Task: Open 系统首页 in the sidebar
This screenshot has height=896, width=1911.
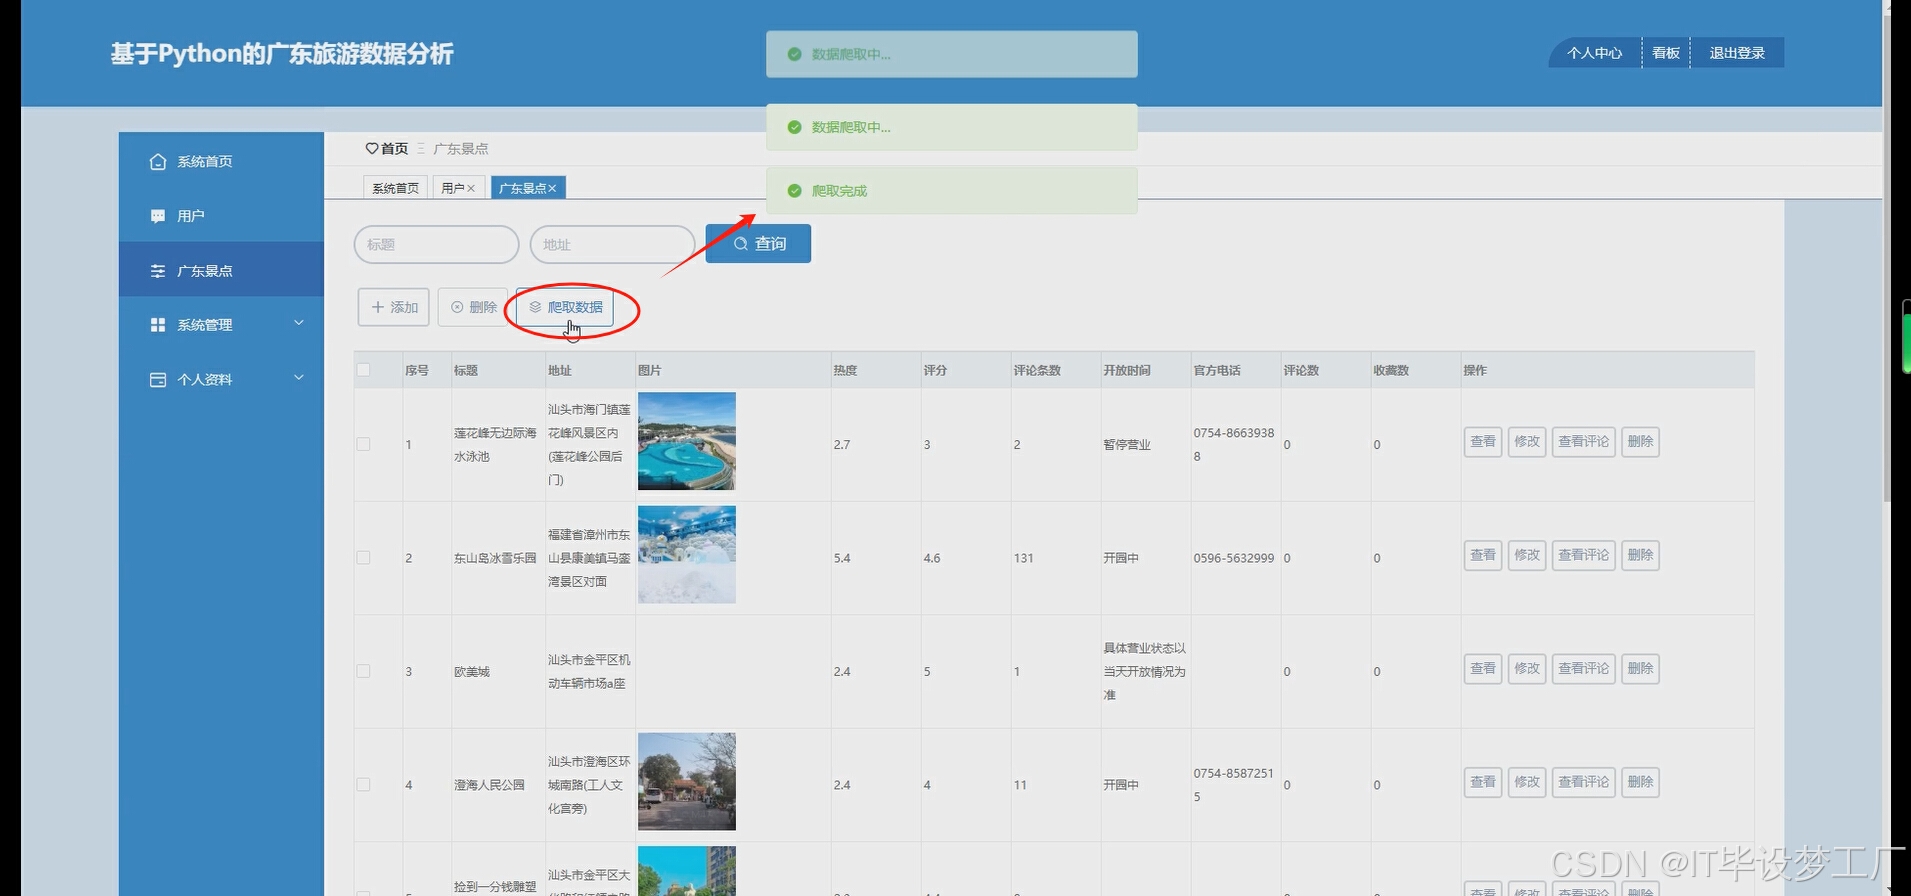Action: [x=221, y=162]
